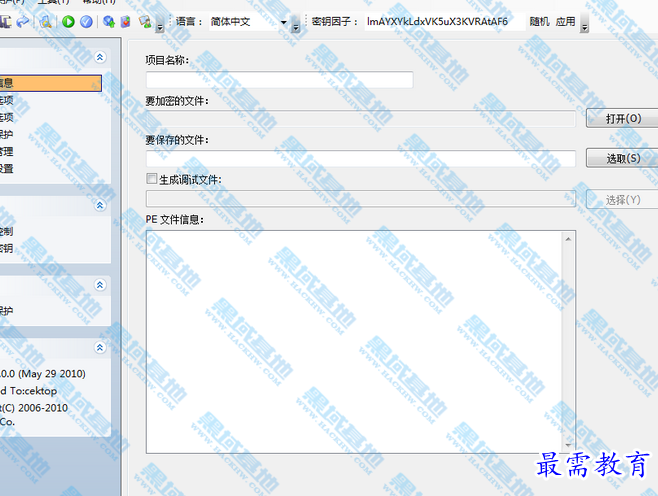Image resolution: width=658 pixels, height=496 pixels.
Task: Click the 应用 apply button
Action: (x=565, y=21)
